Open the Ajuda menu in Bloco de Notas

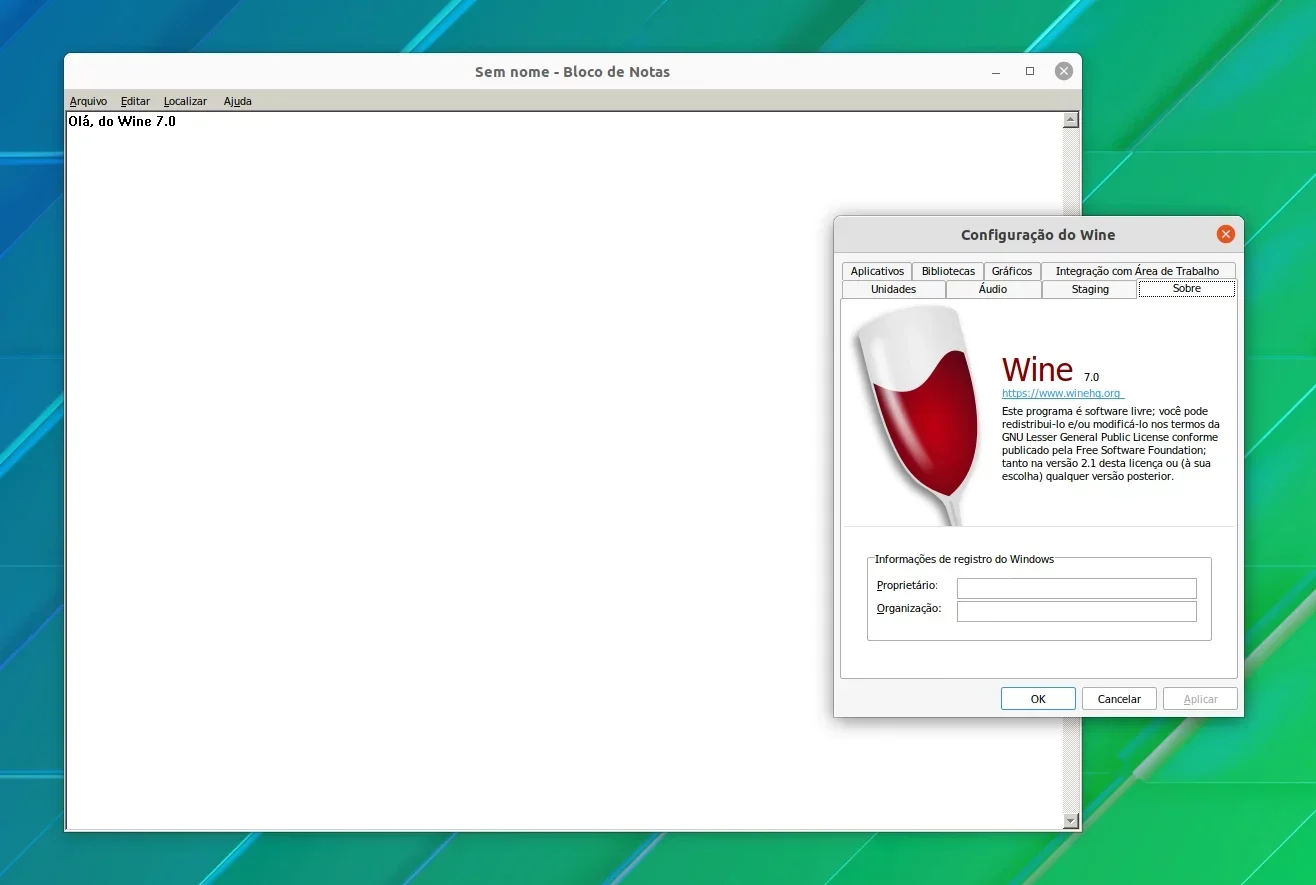[x=237, y=101]
